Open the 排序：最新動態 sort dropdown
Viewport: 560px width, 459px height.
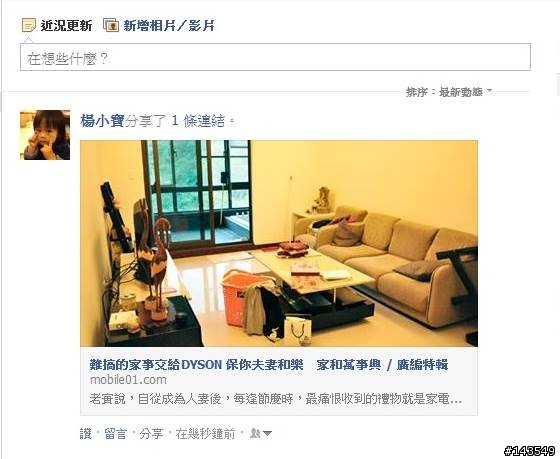[449, 92]
